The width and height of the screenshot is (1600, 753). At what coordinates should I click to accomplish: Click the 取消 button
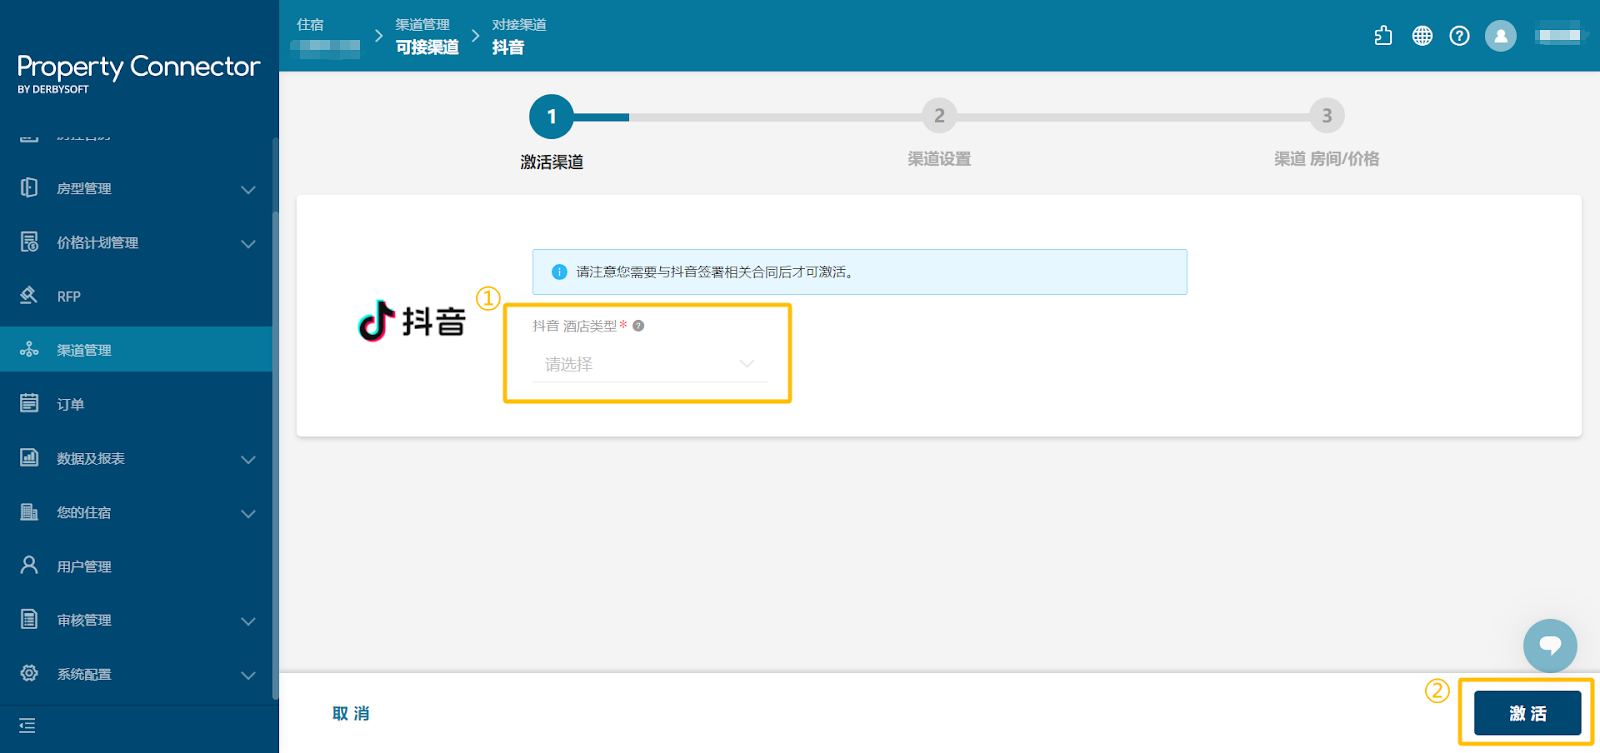point(351,713)
